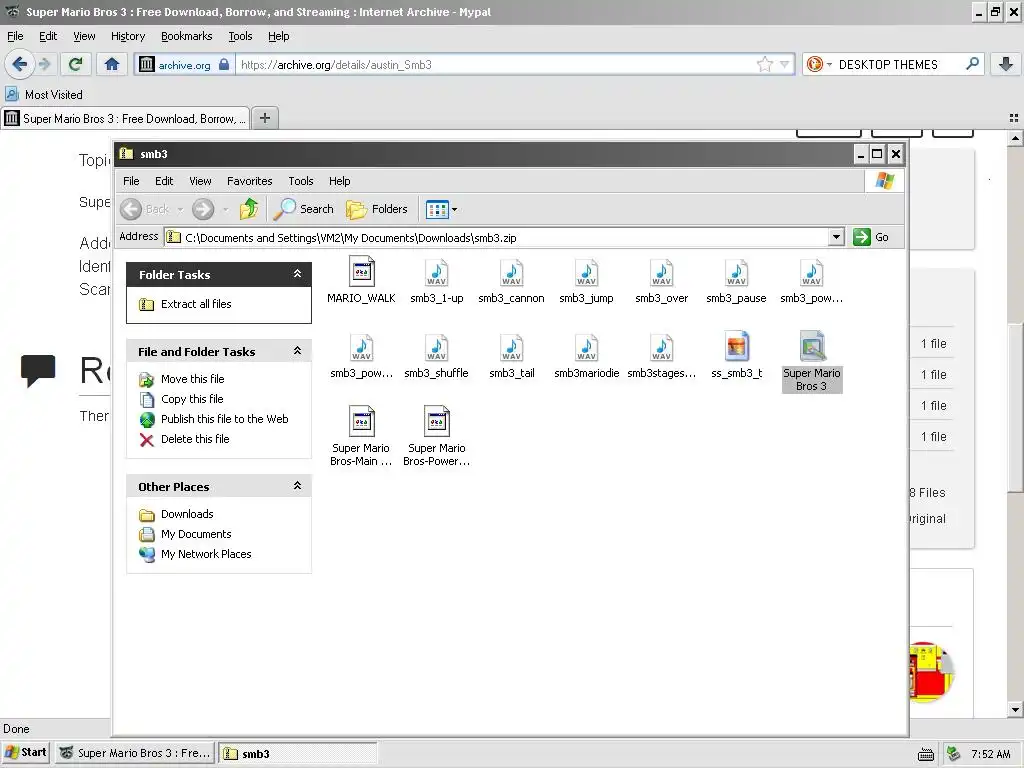This screenshot has height=768, width=1024.
Task: Click the Go button by address bar
Action: click(871, 237)
